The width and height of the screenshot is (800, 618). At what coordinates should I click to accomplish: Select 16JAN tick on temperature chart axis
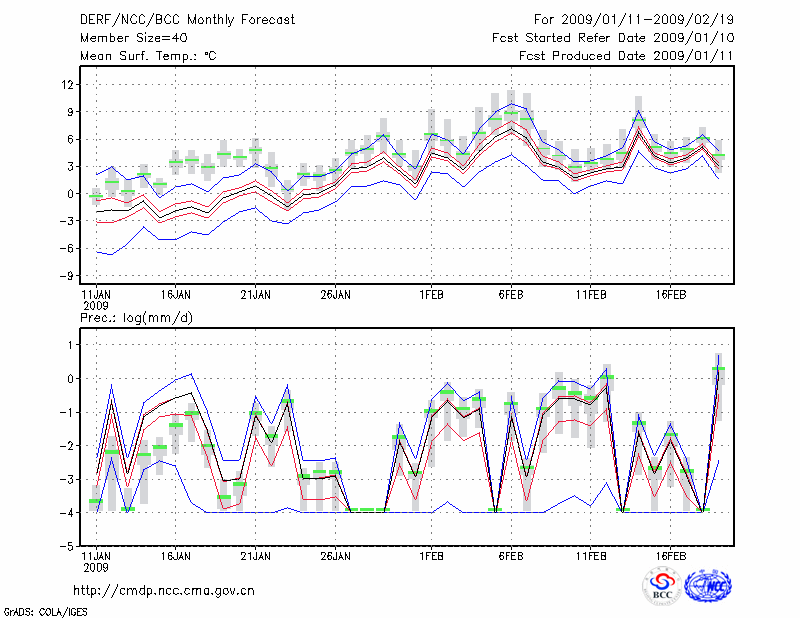[176, 294]
